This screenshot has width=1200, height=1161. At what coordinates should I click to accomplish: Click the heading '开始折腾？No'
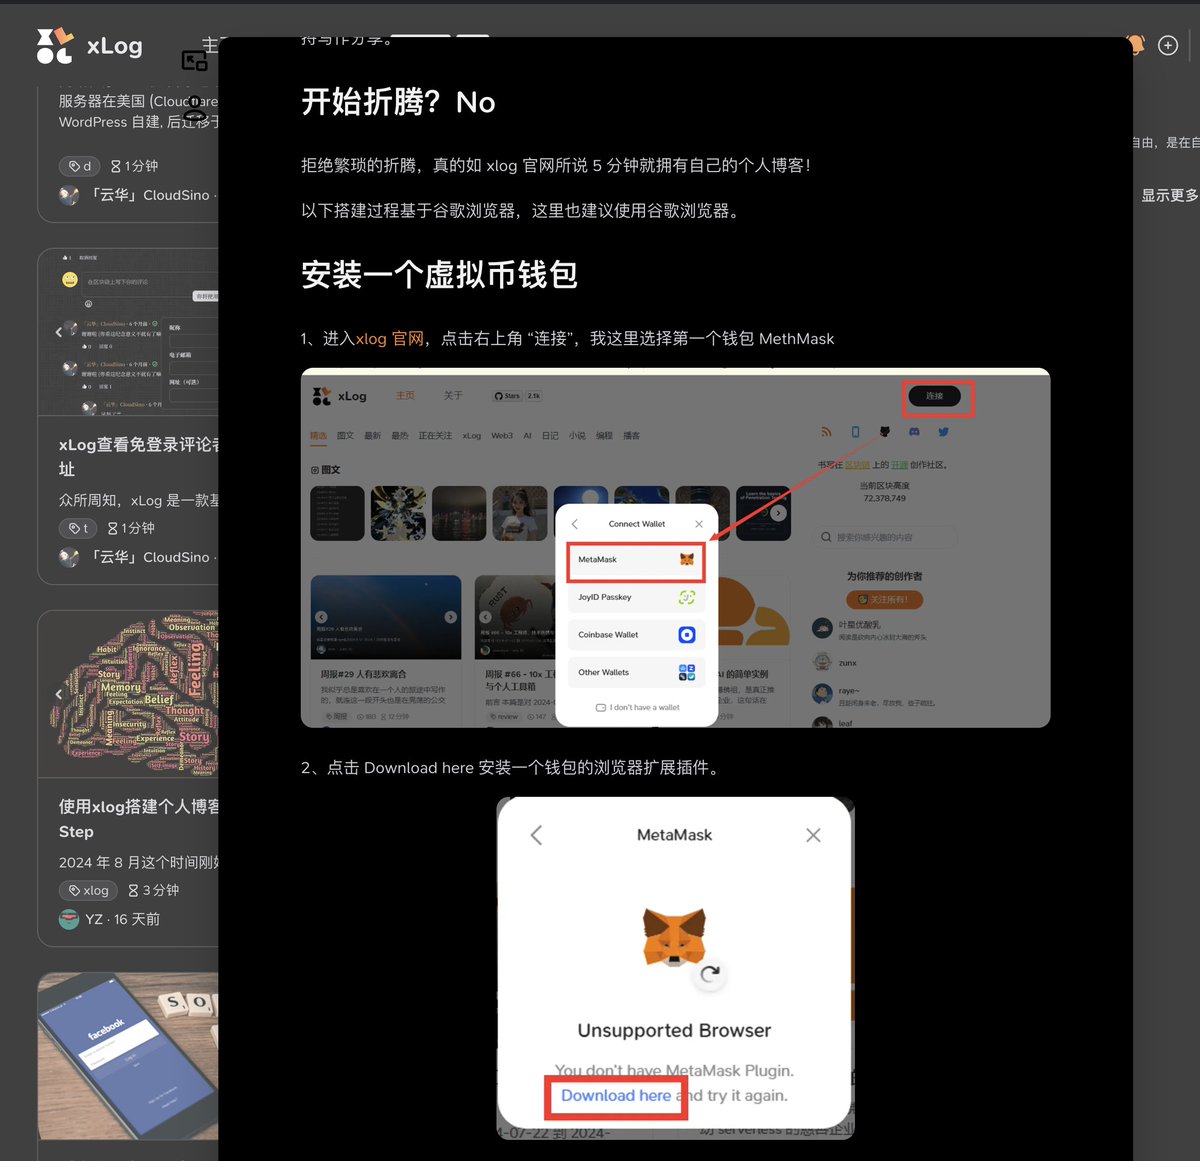[x=398, y=102]
